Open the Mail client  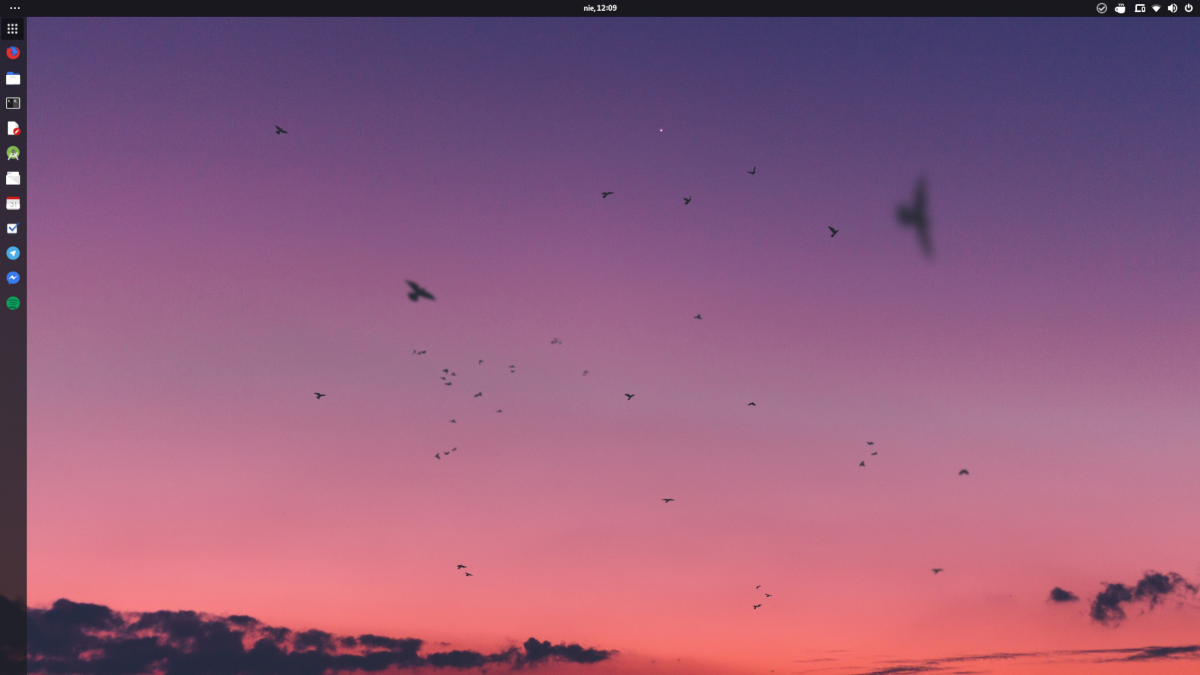tap(12, 178)
